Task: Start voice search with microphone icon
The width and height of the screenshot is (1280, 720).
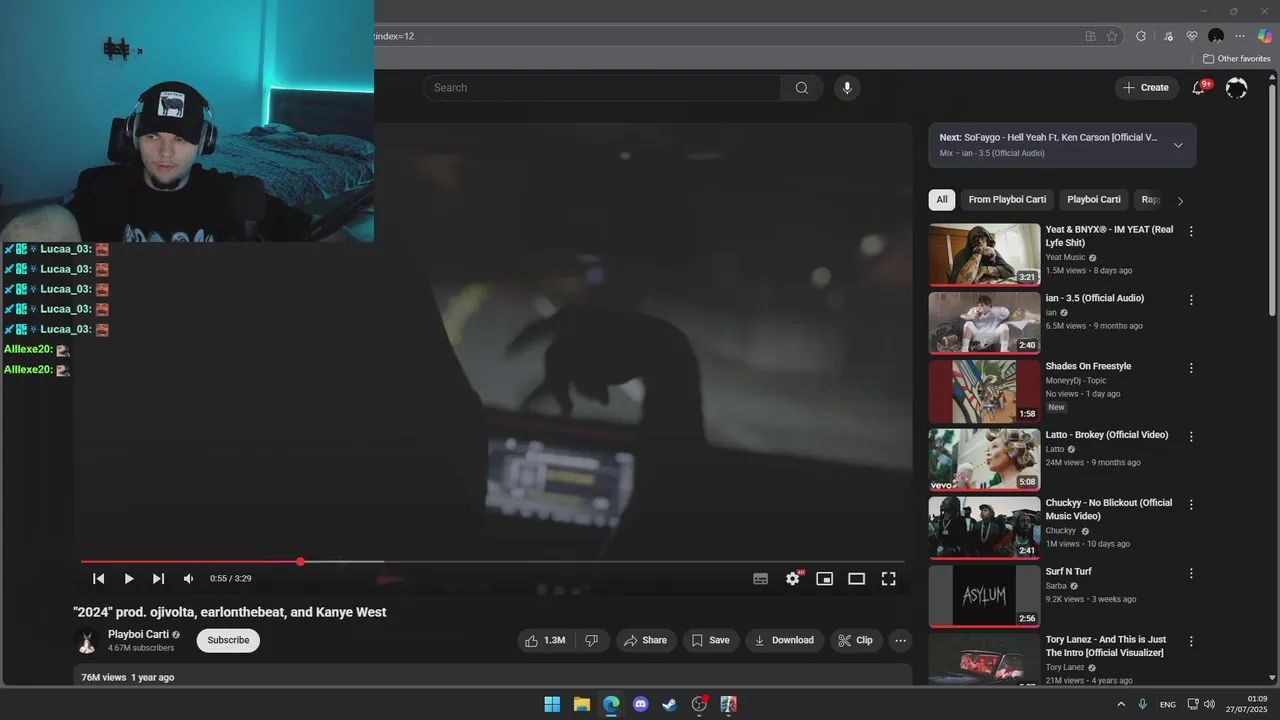Action: tap(847, 88)
